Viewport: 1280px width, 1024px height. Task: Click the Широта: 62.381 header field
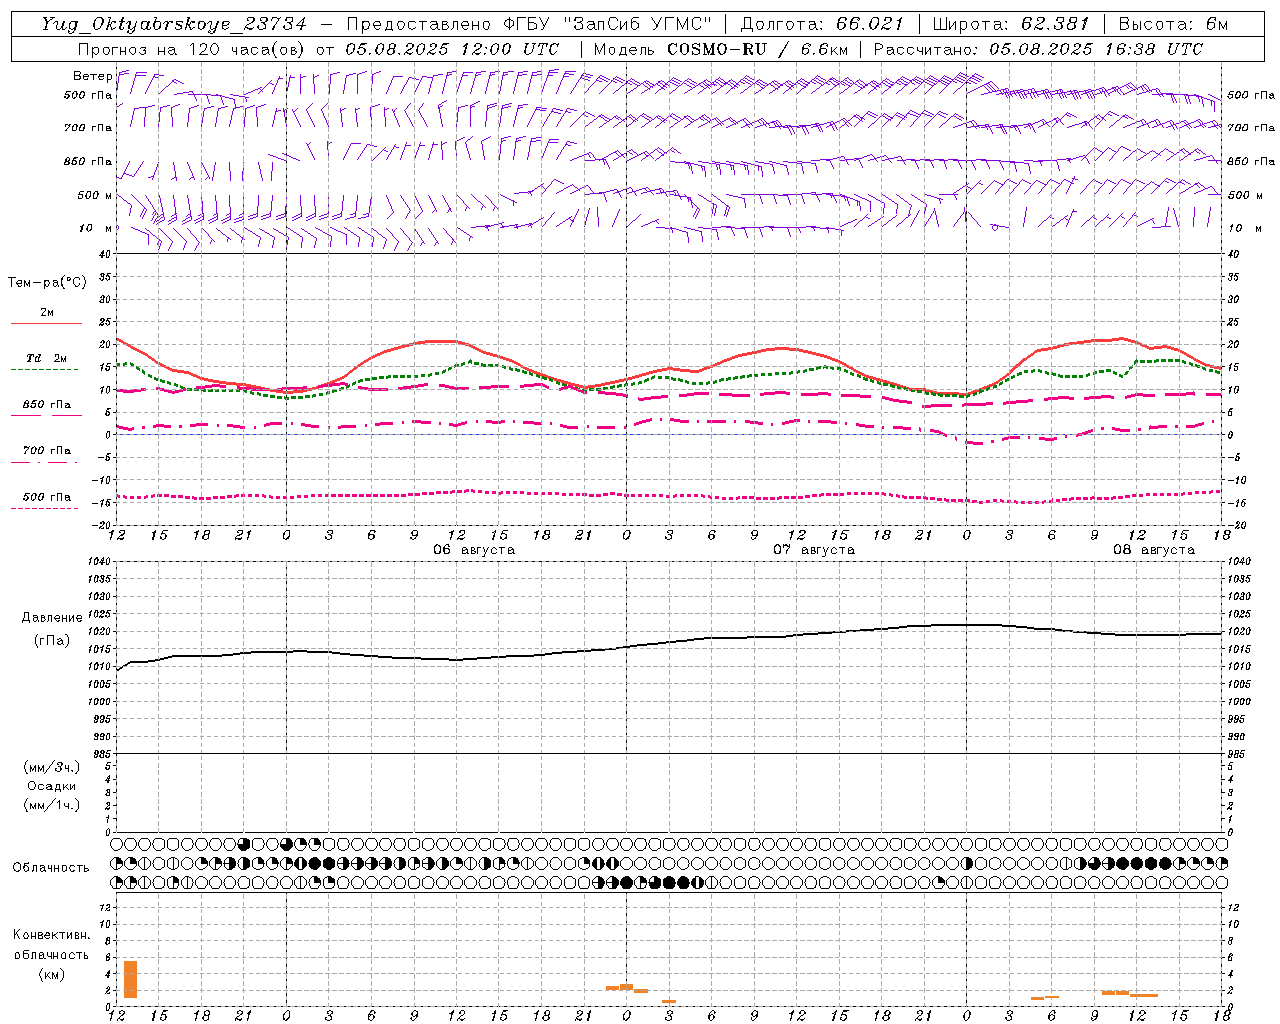coord(1010,24)
